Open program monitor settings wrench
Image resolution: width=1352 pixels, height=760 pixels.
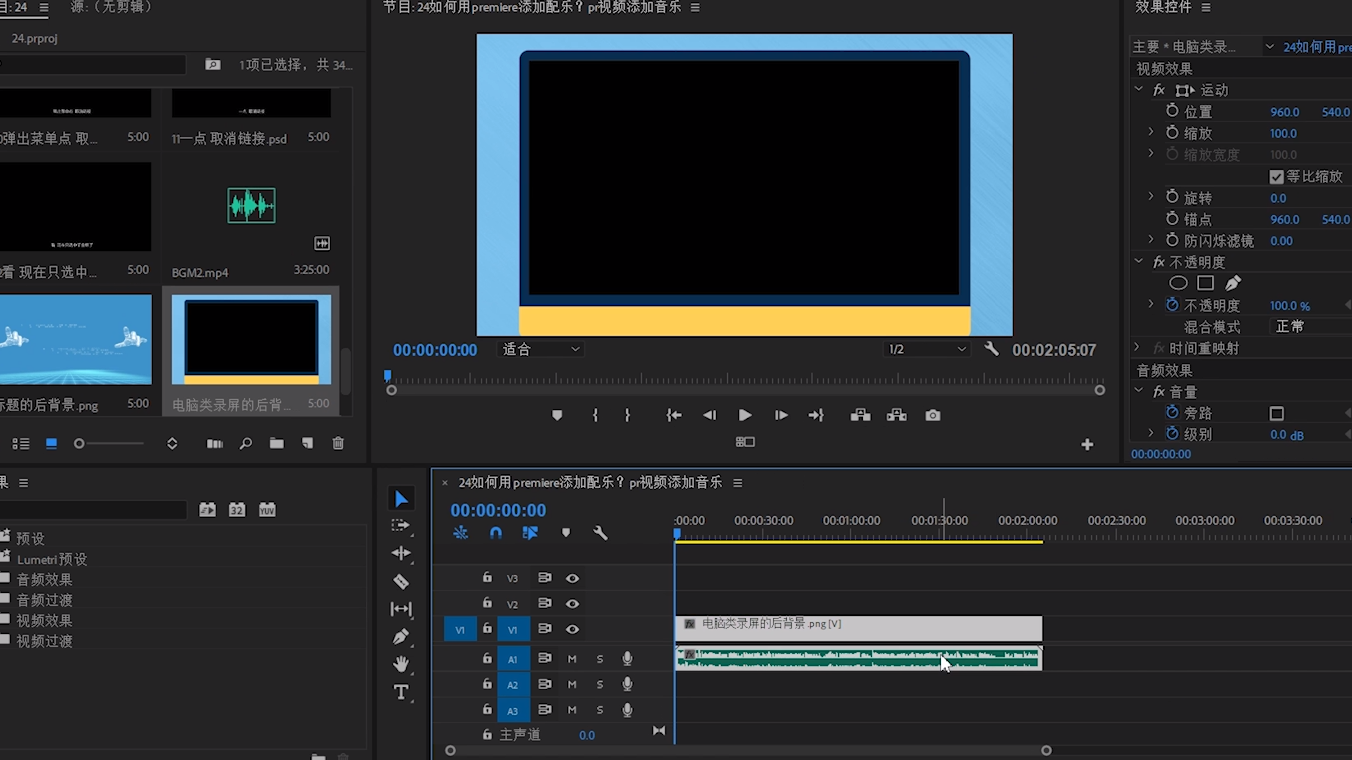click(x=991, y=349)
